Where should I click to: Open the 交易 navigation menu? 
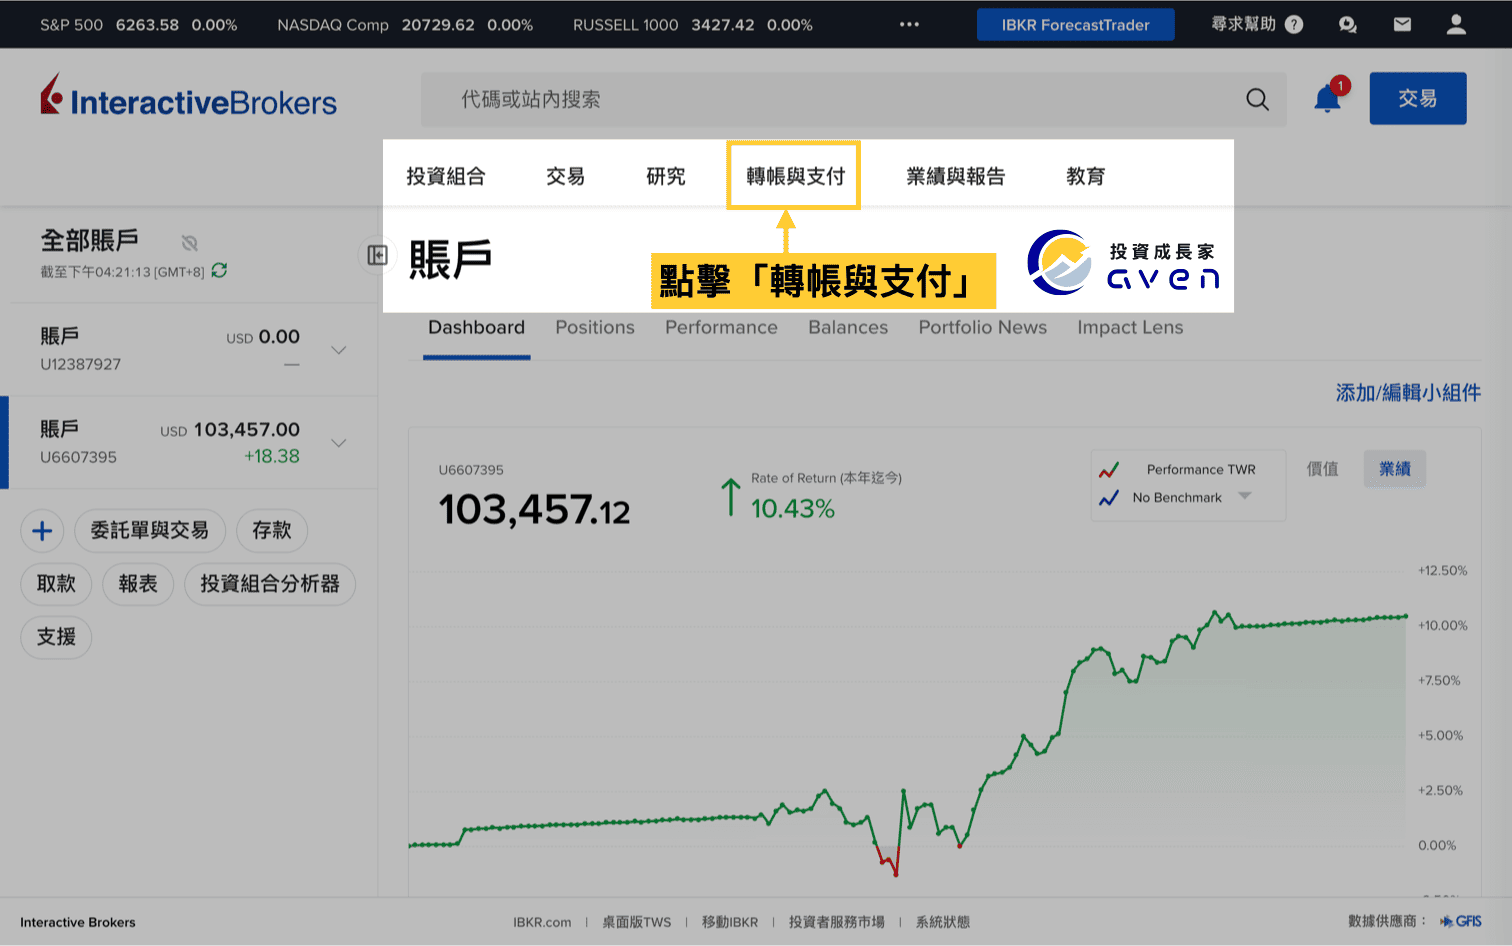pyautogui.click(x=565, y=176)
